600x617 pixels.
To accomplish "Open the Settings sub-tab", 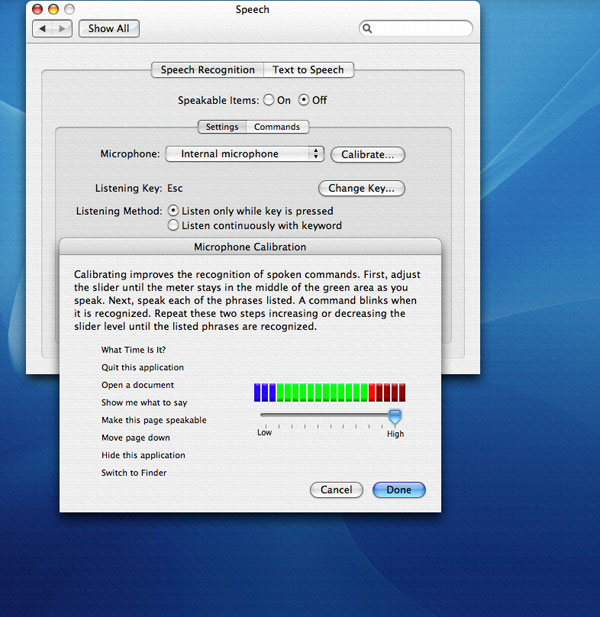I will click(222, 127).
